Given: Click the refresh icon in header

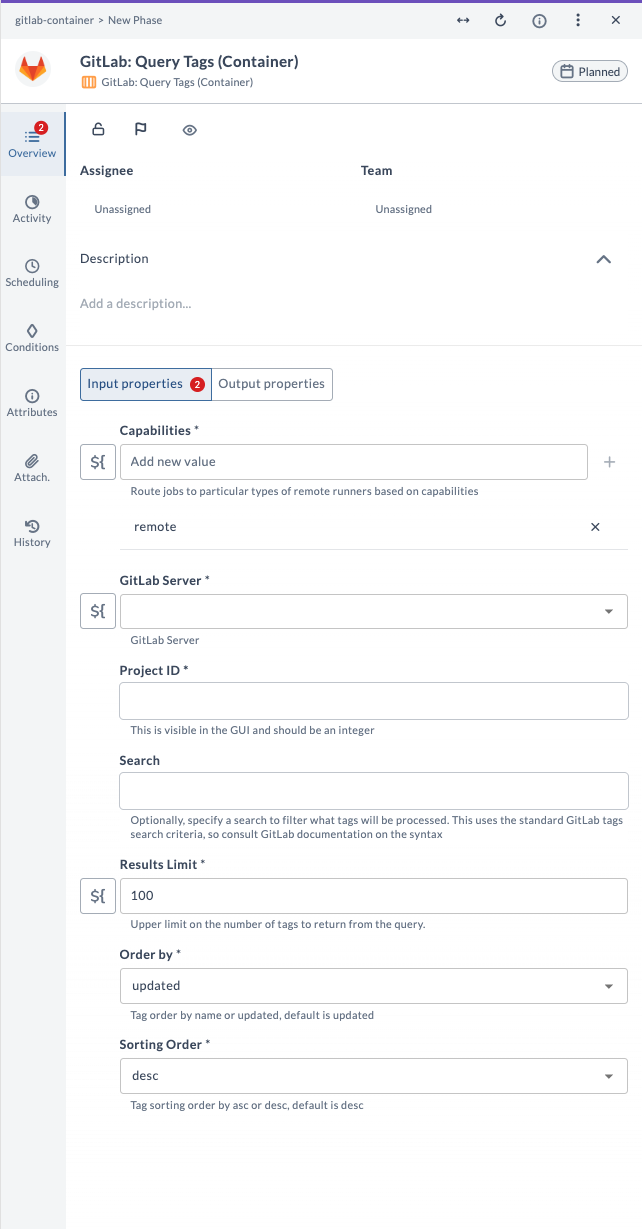Looking at the screenshot, I should pyautogui.click(x=501, y=20).
